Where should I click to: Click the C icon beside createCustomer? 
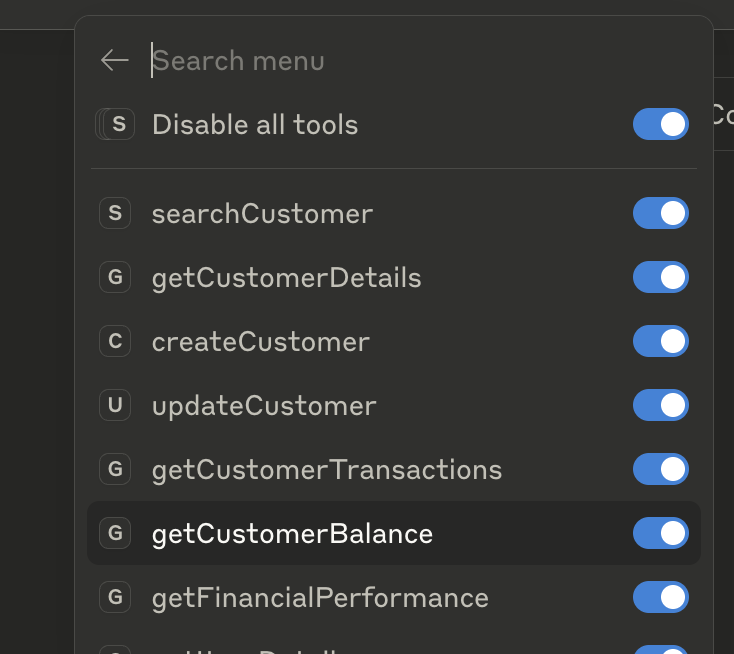115,341
